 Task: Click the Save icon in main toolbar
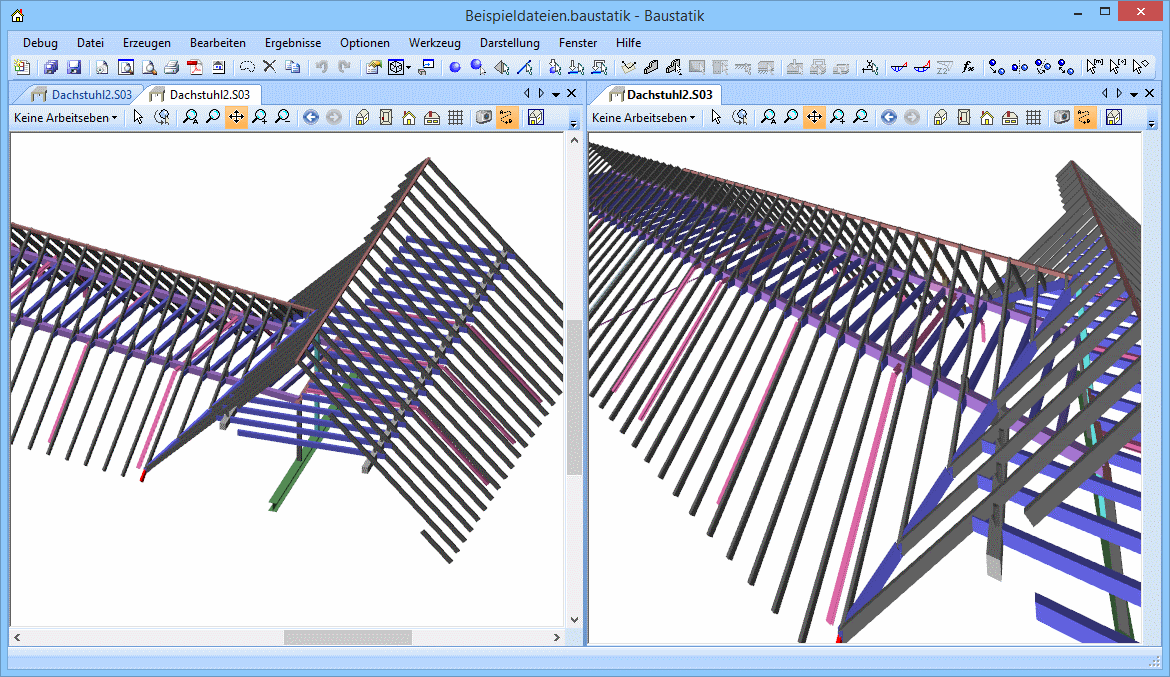pyautogui.click(x=74, y=68)
